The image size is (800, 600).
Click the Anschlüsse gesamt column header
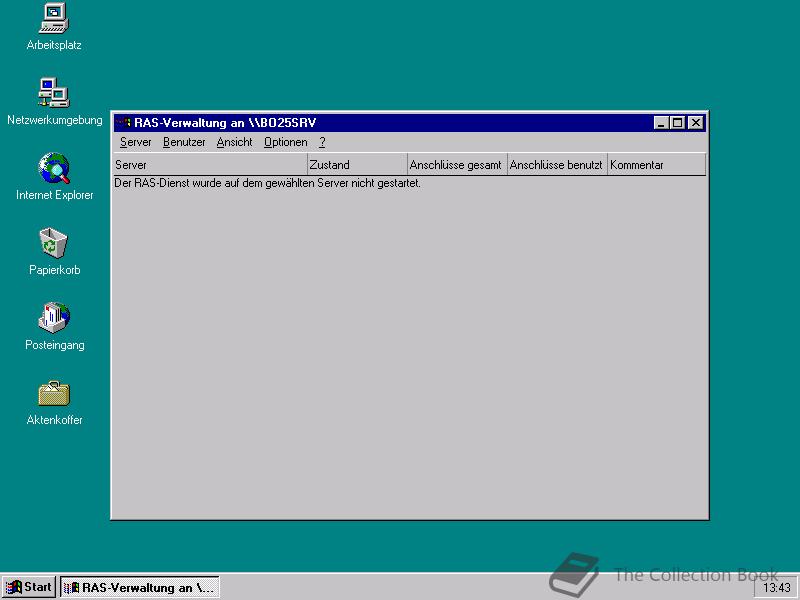click(x=457, y=165)
